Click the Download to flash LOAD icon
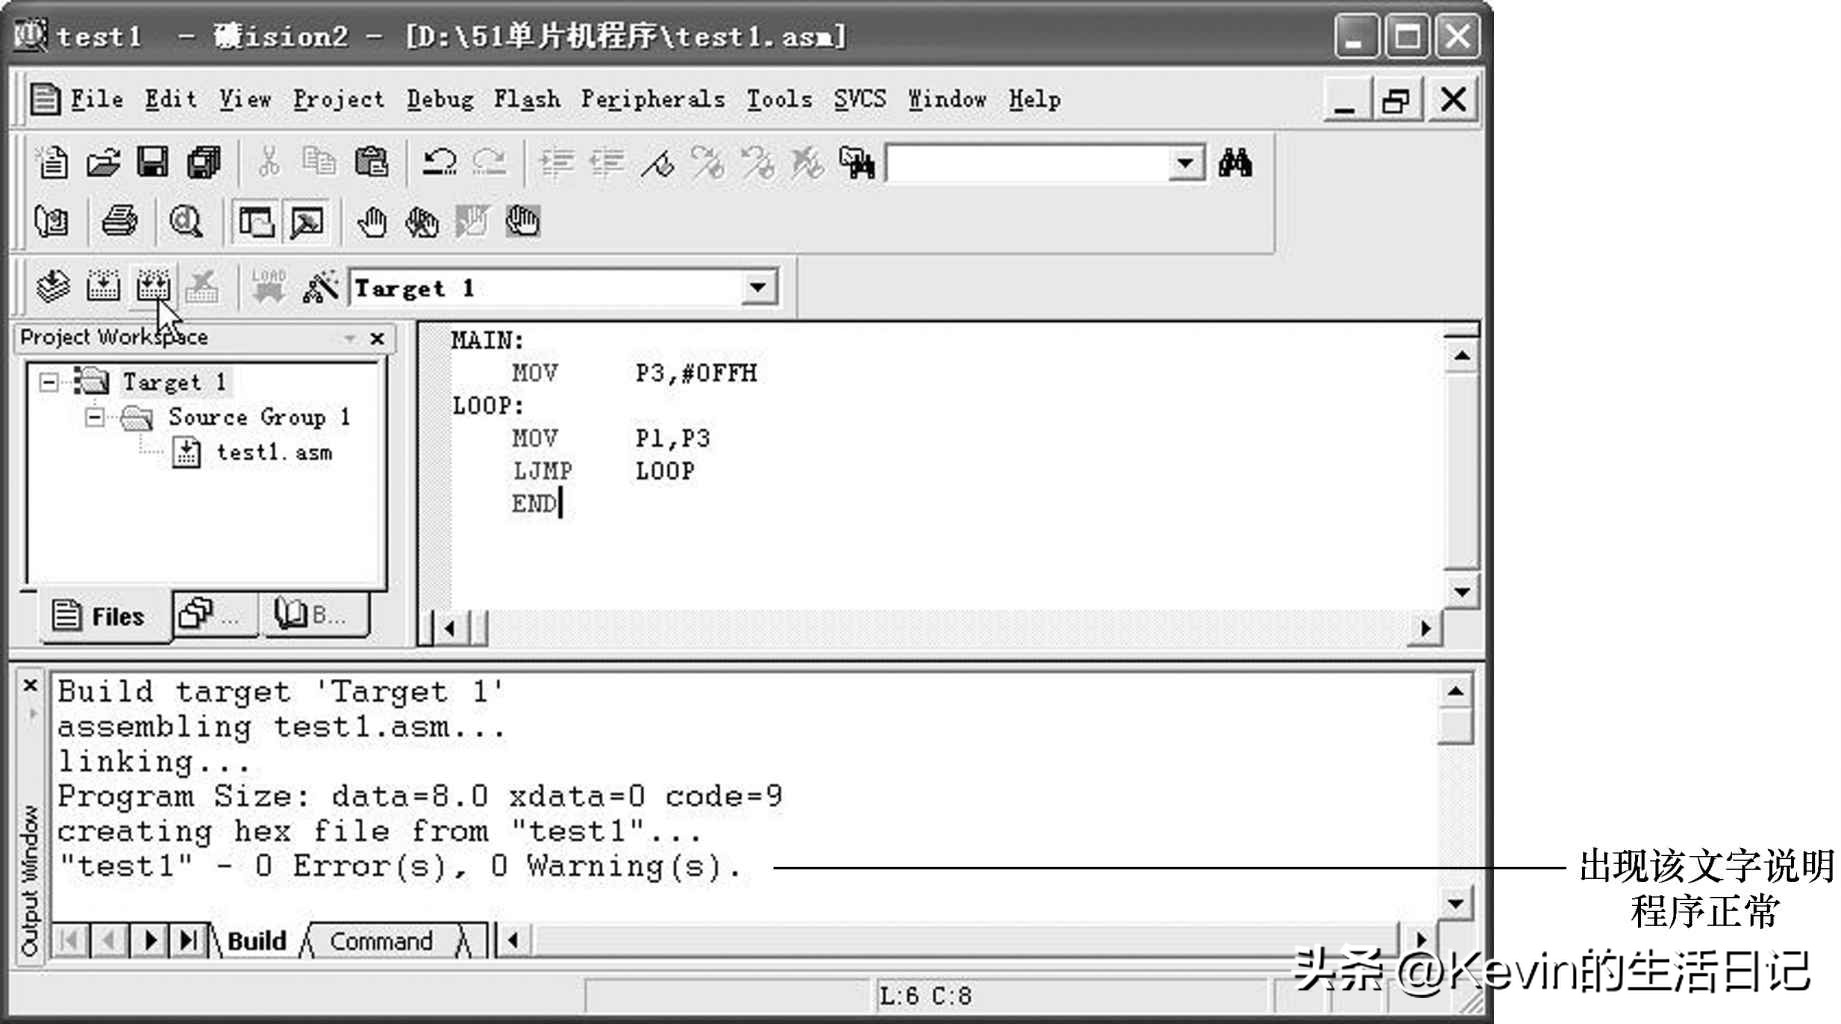This screenshot has width=1841, height=1024. pos(268,288)
